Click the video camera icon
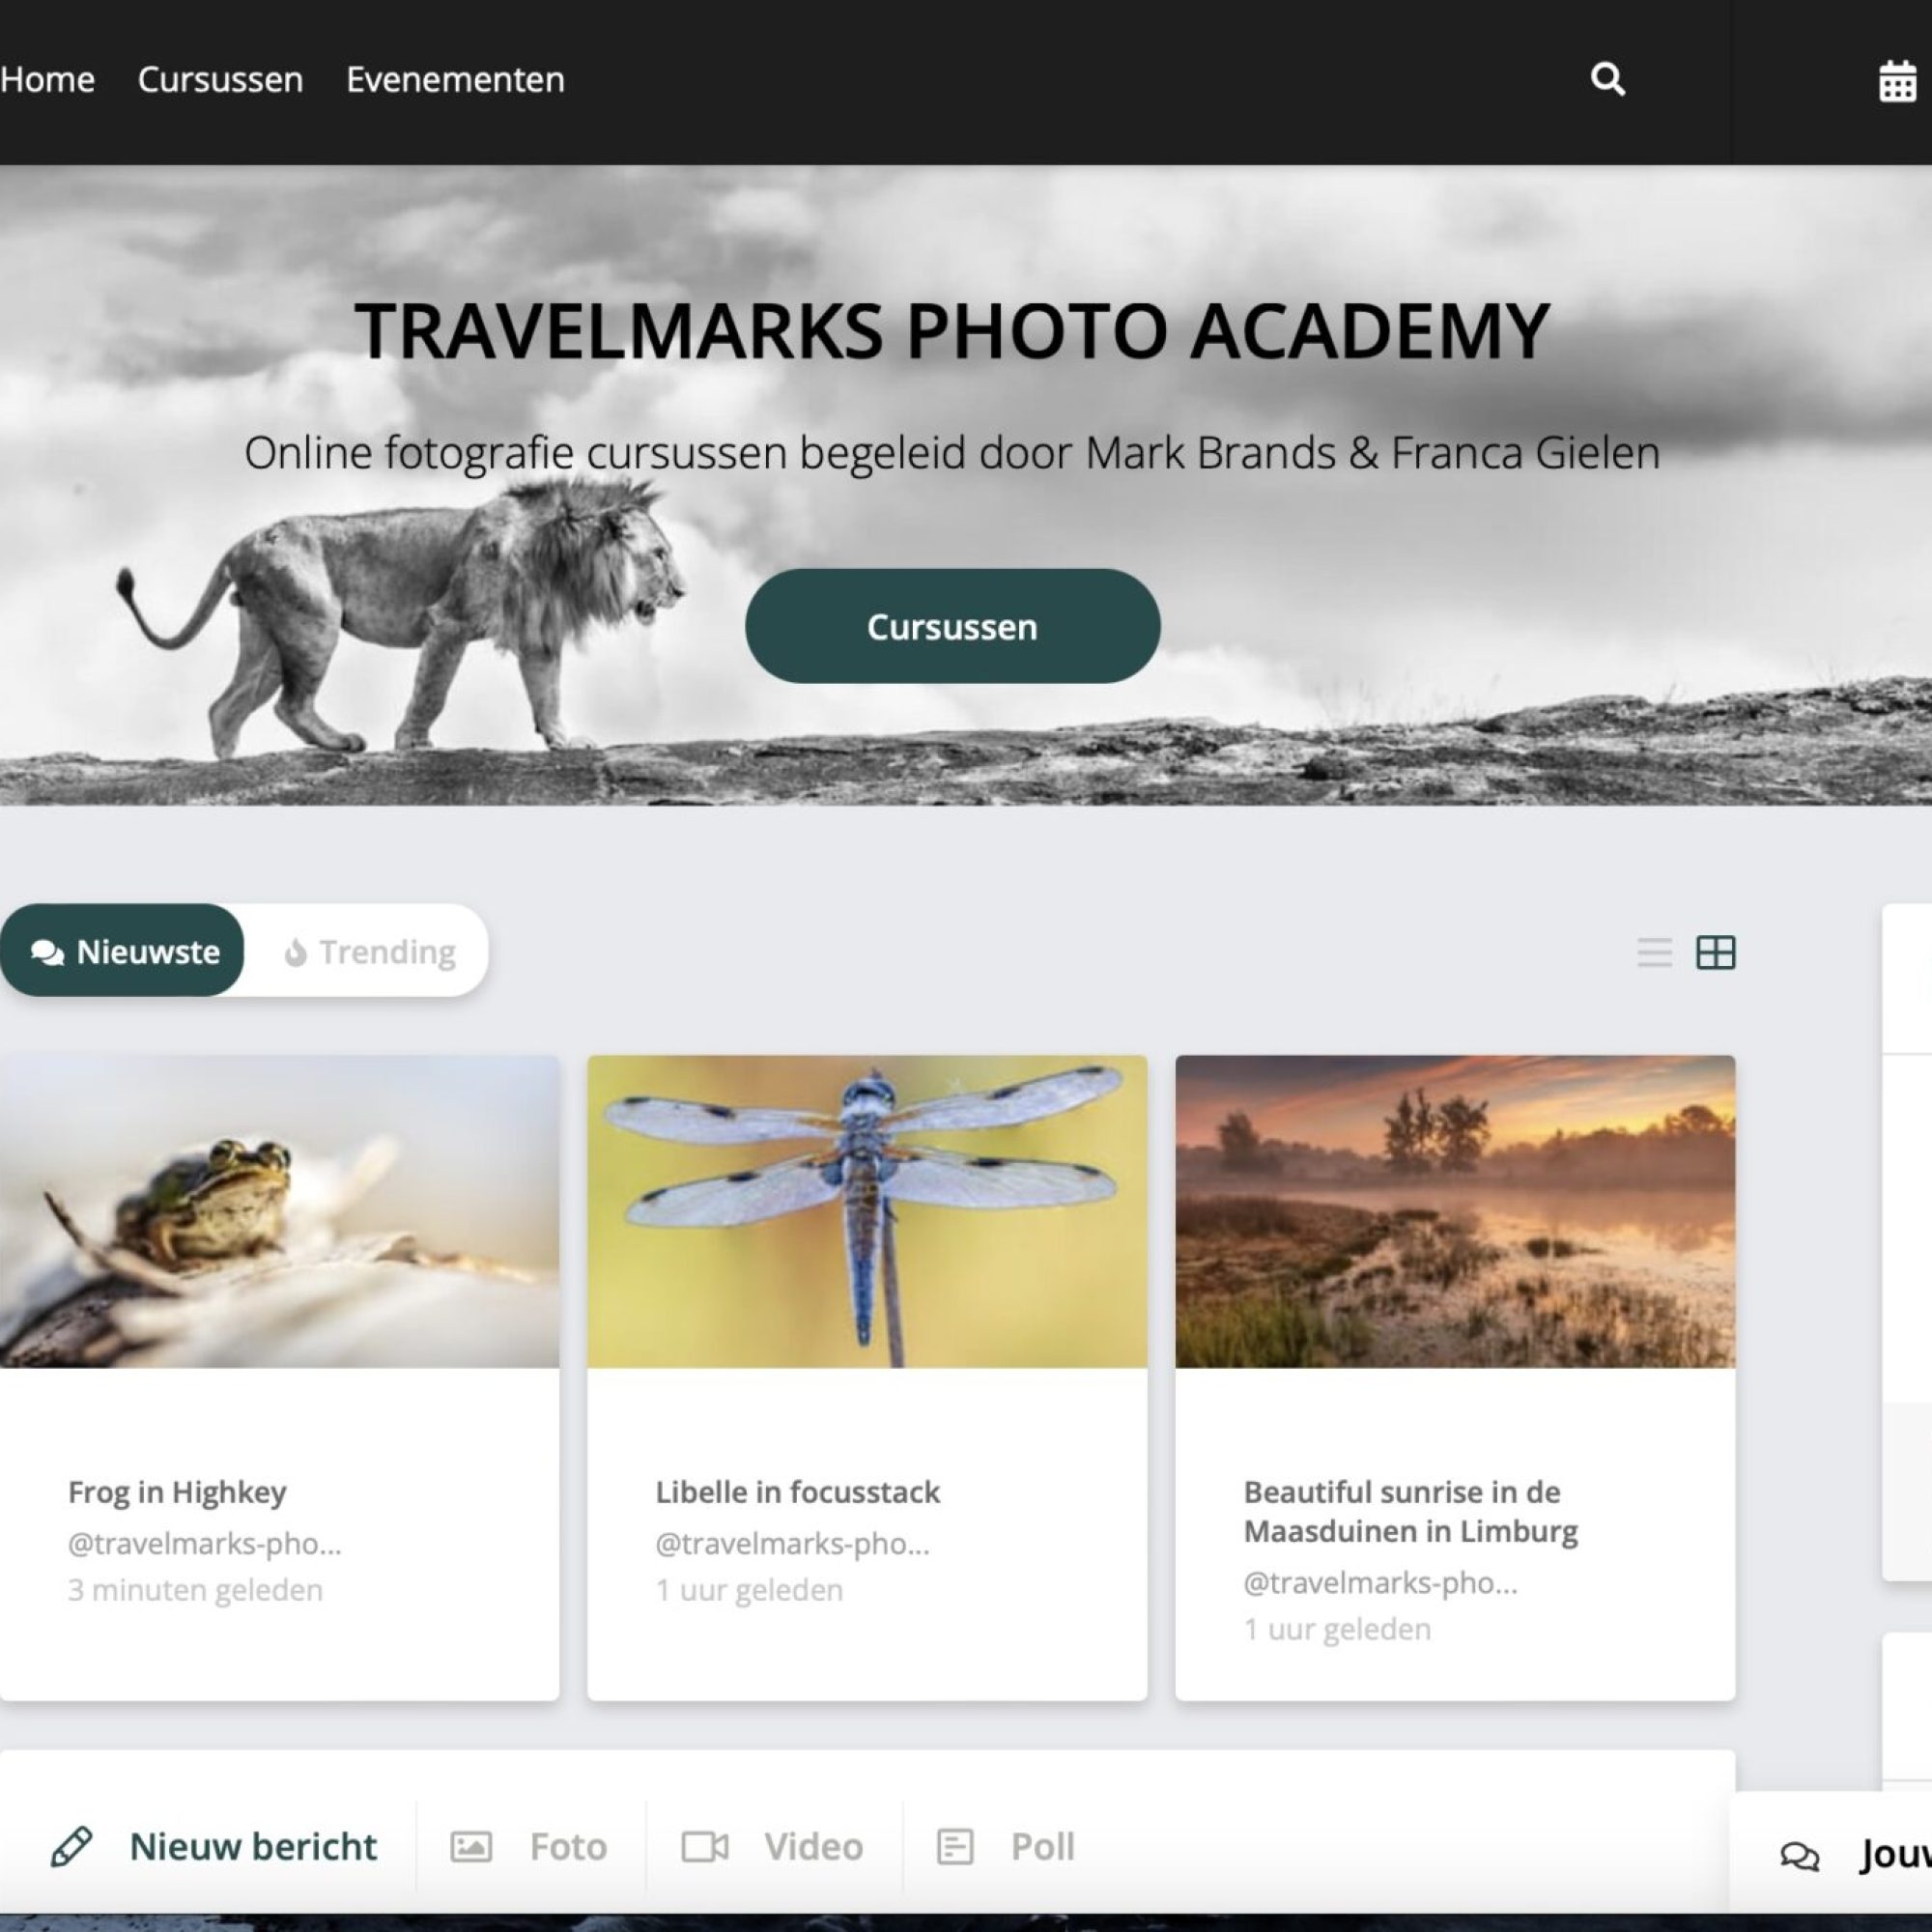The height and width of the screenshot is (1932, 1932). (705, 1846)
